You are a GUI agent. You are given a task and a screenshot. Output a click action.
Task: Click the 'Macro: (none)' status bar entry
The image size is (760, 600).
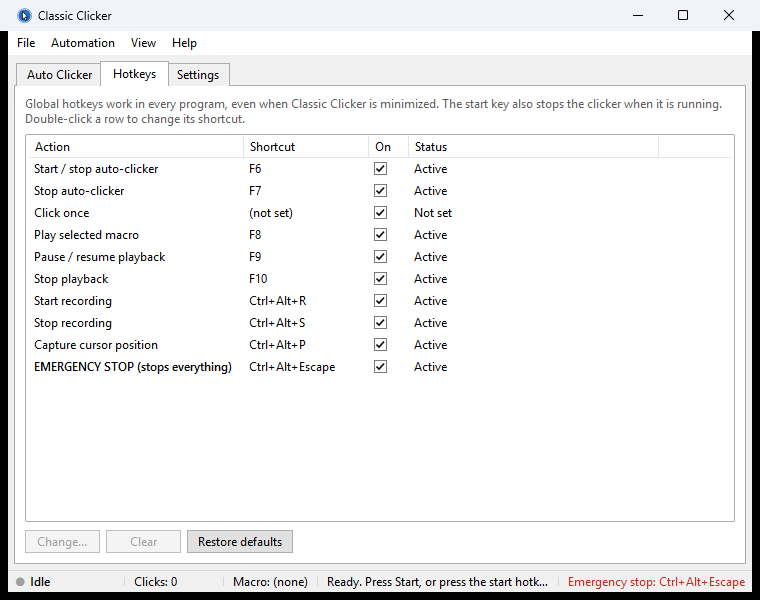270,582
